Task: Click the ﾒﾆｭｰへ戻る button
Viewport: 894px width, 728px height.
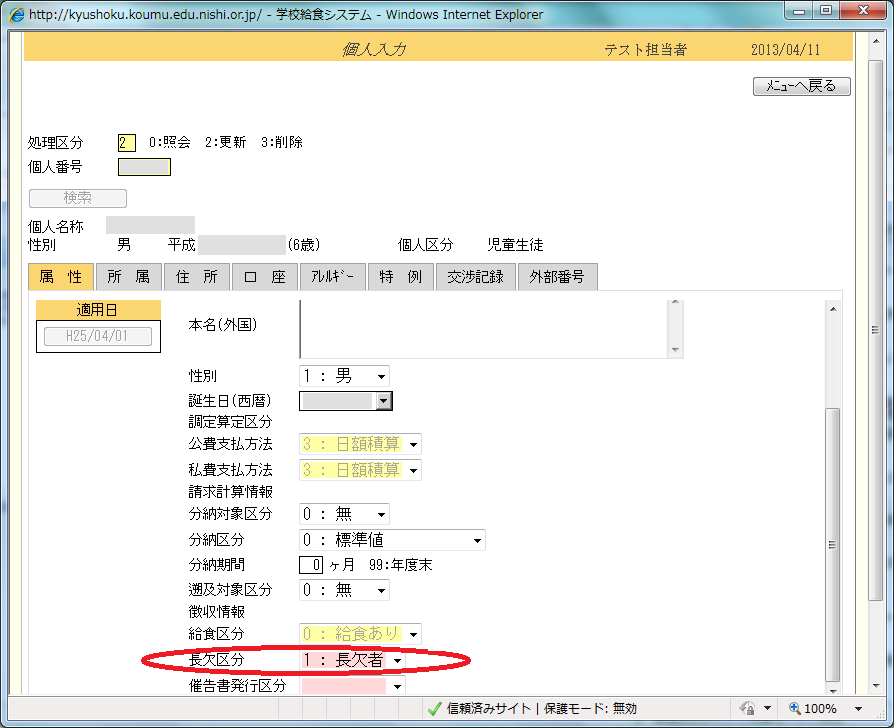Action: 801,86
